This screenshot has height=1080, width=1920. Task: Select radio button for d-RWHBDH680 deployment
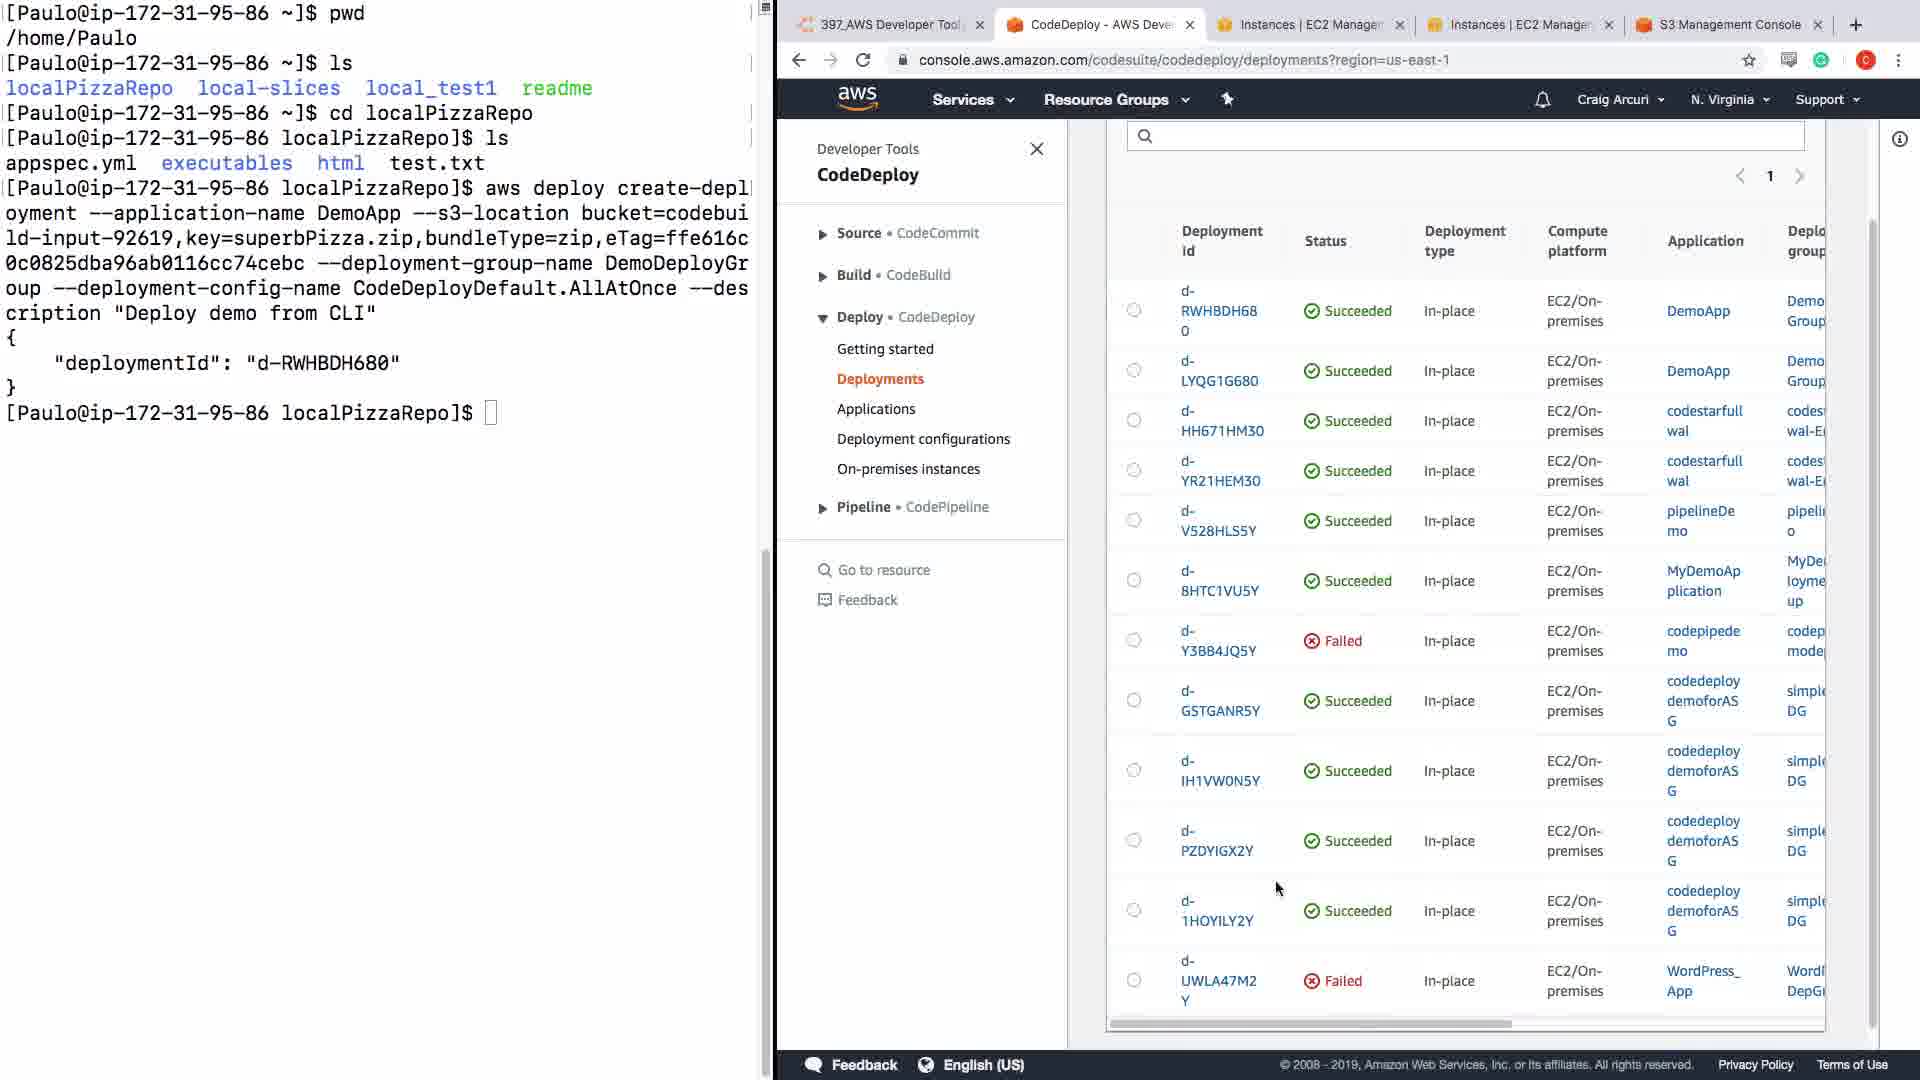(x=1133, y=310)
